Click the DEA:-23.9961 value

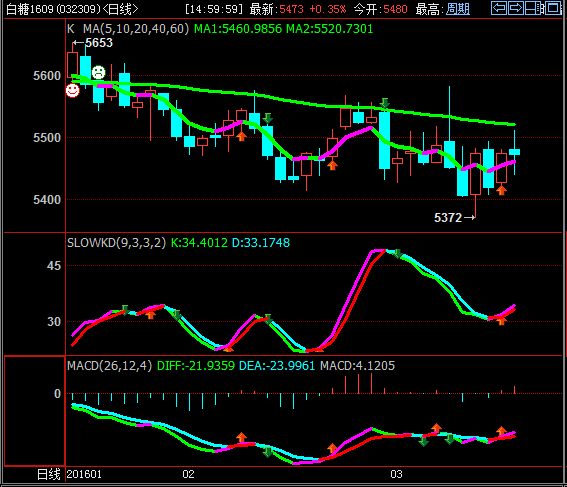click(277, 366)
